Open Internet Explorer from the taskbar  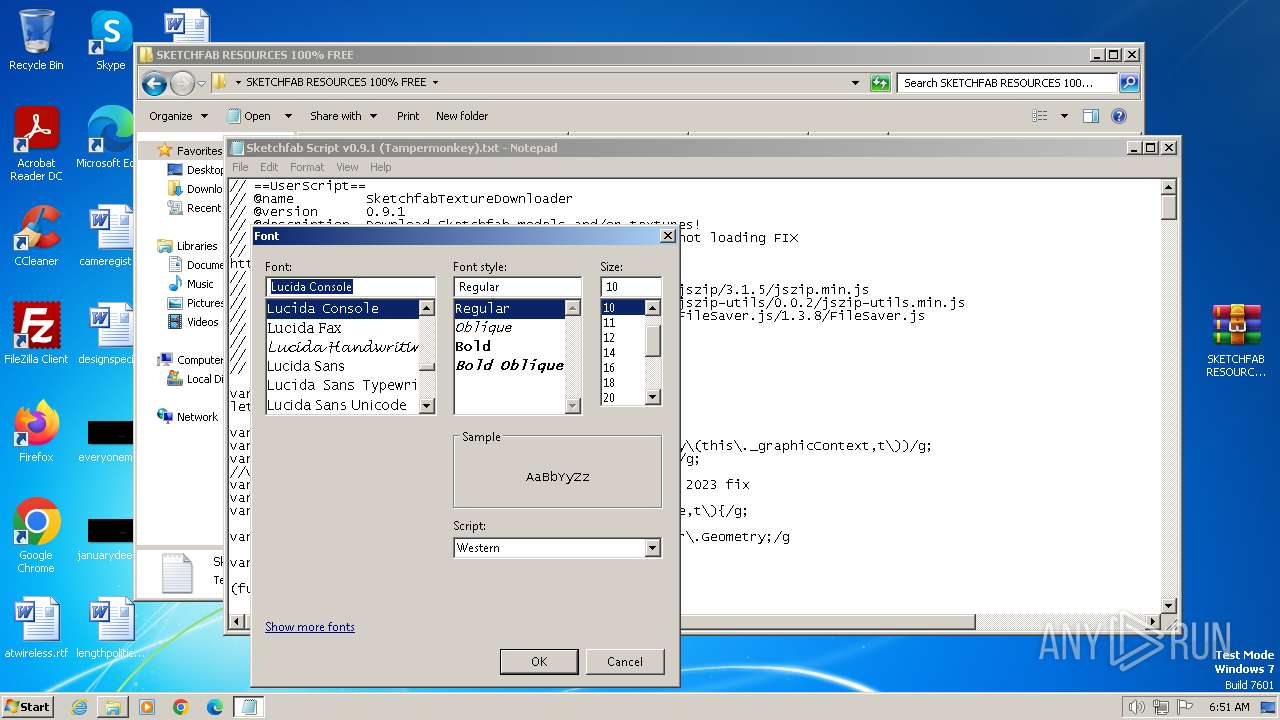pyautogui.click(x=80, y=707)
